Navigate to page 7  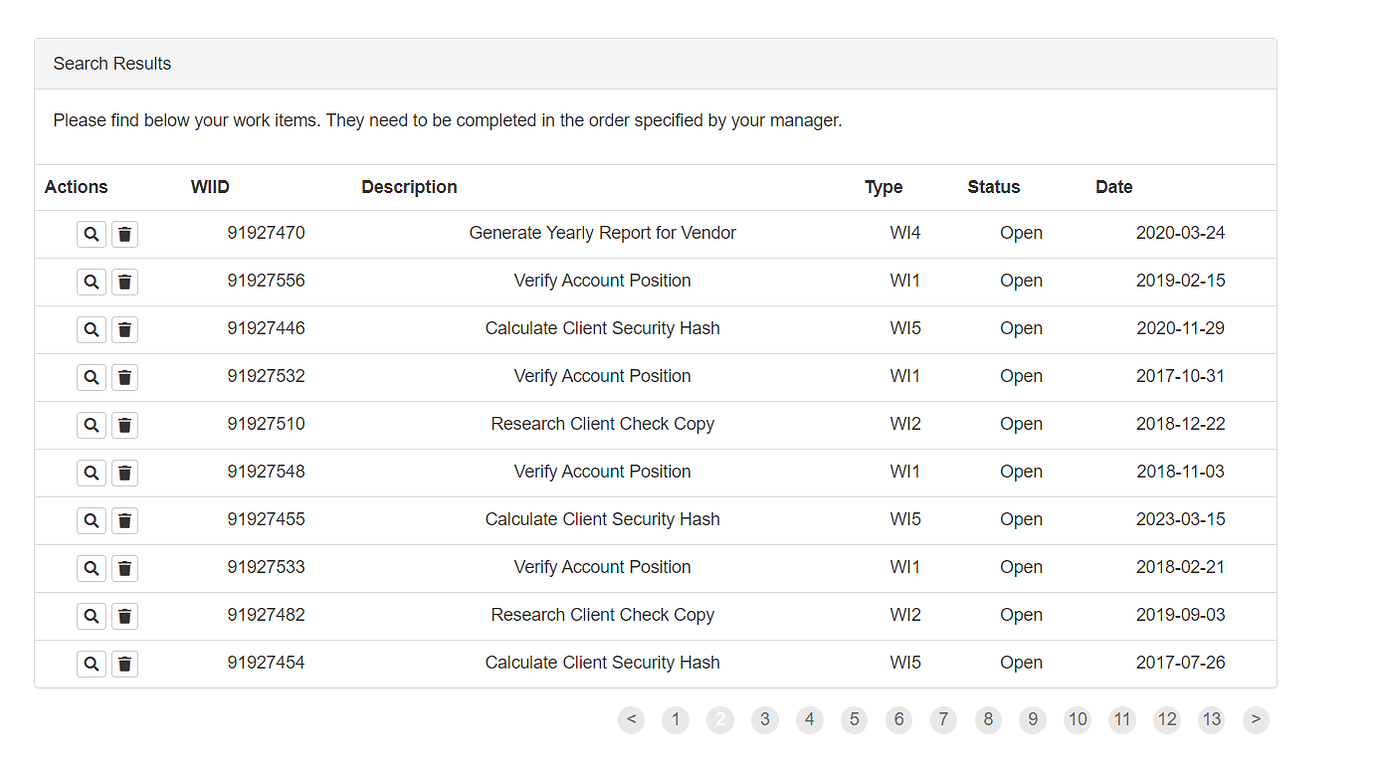pos(943,719)
